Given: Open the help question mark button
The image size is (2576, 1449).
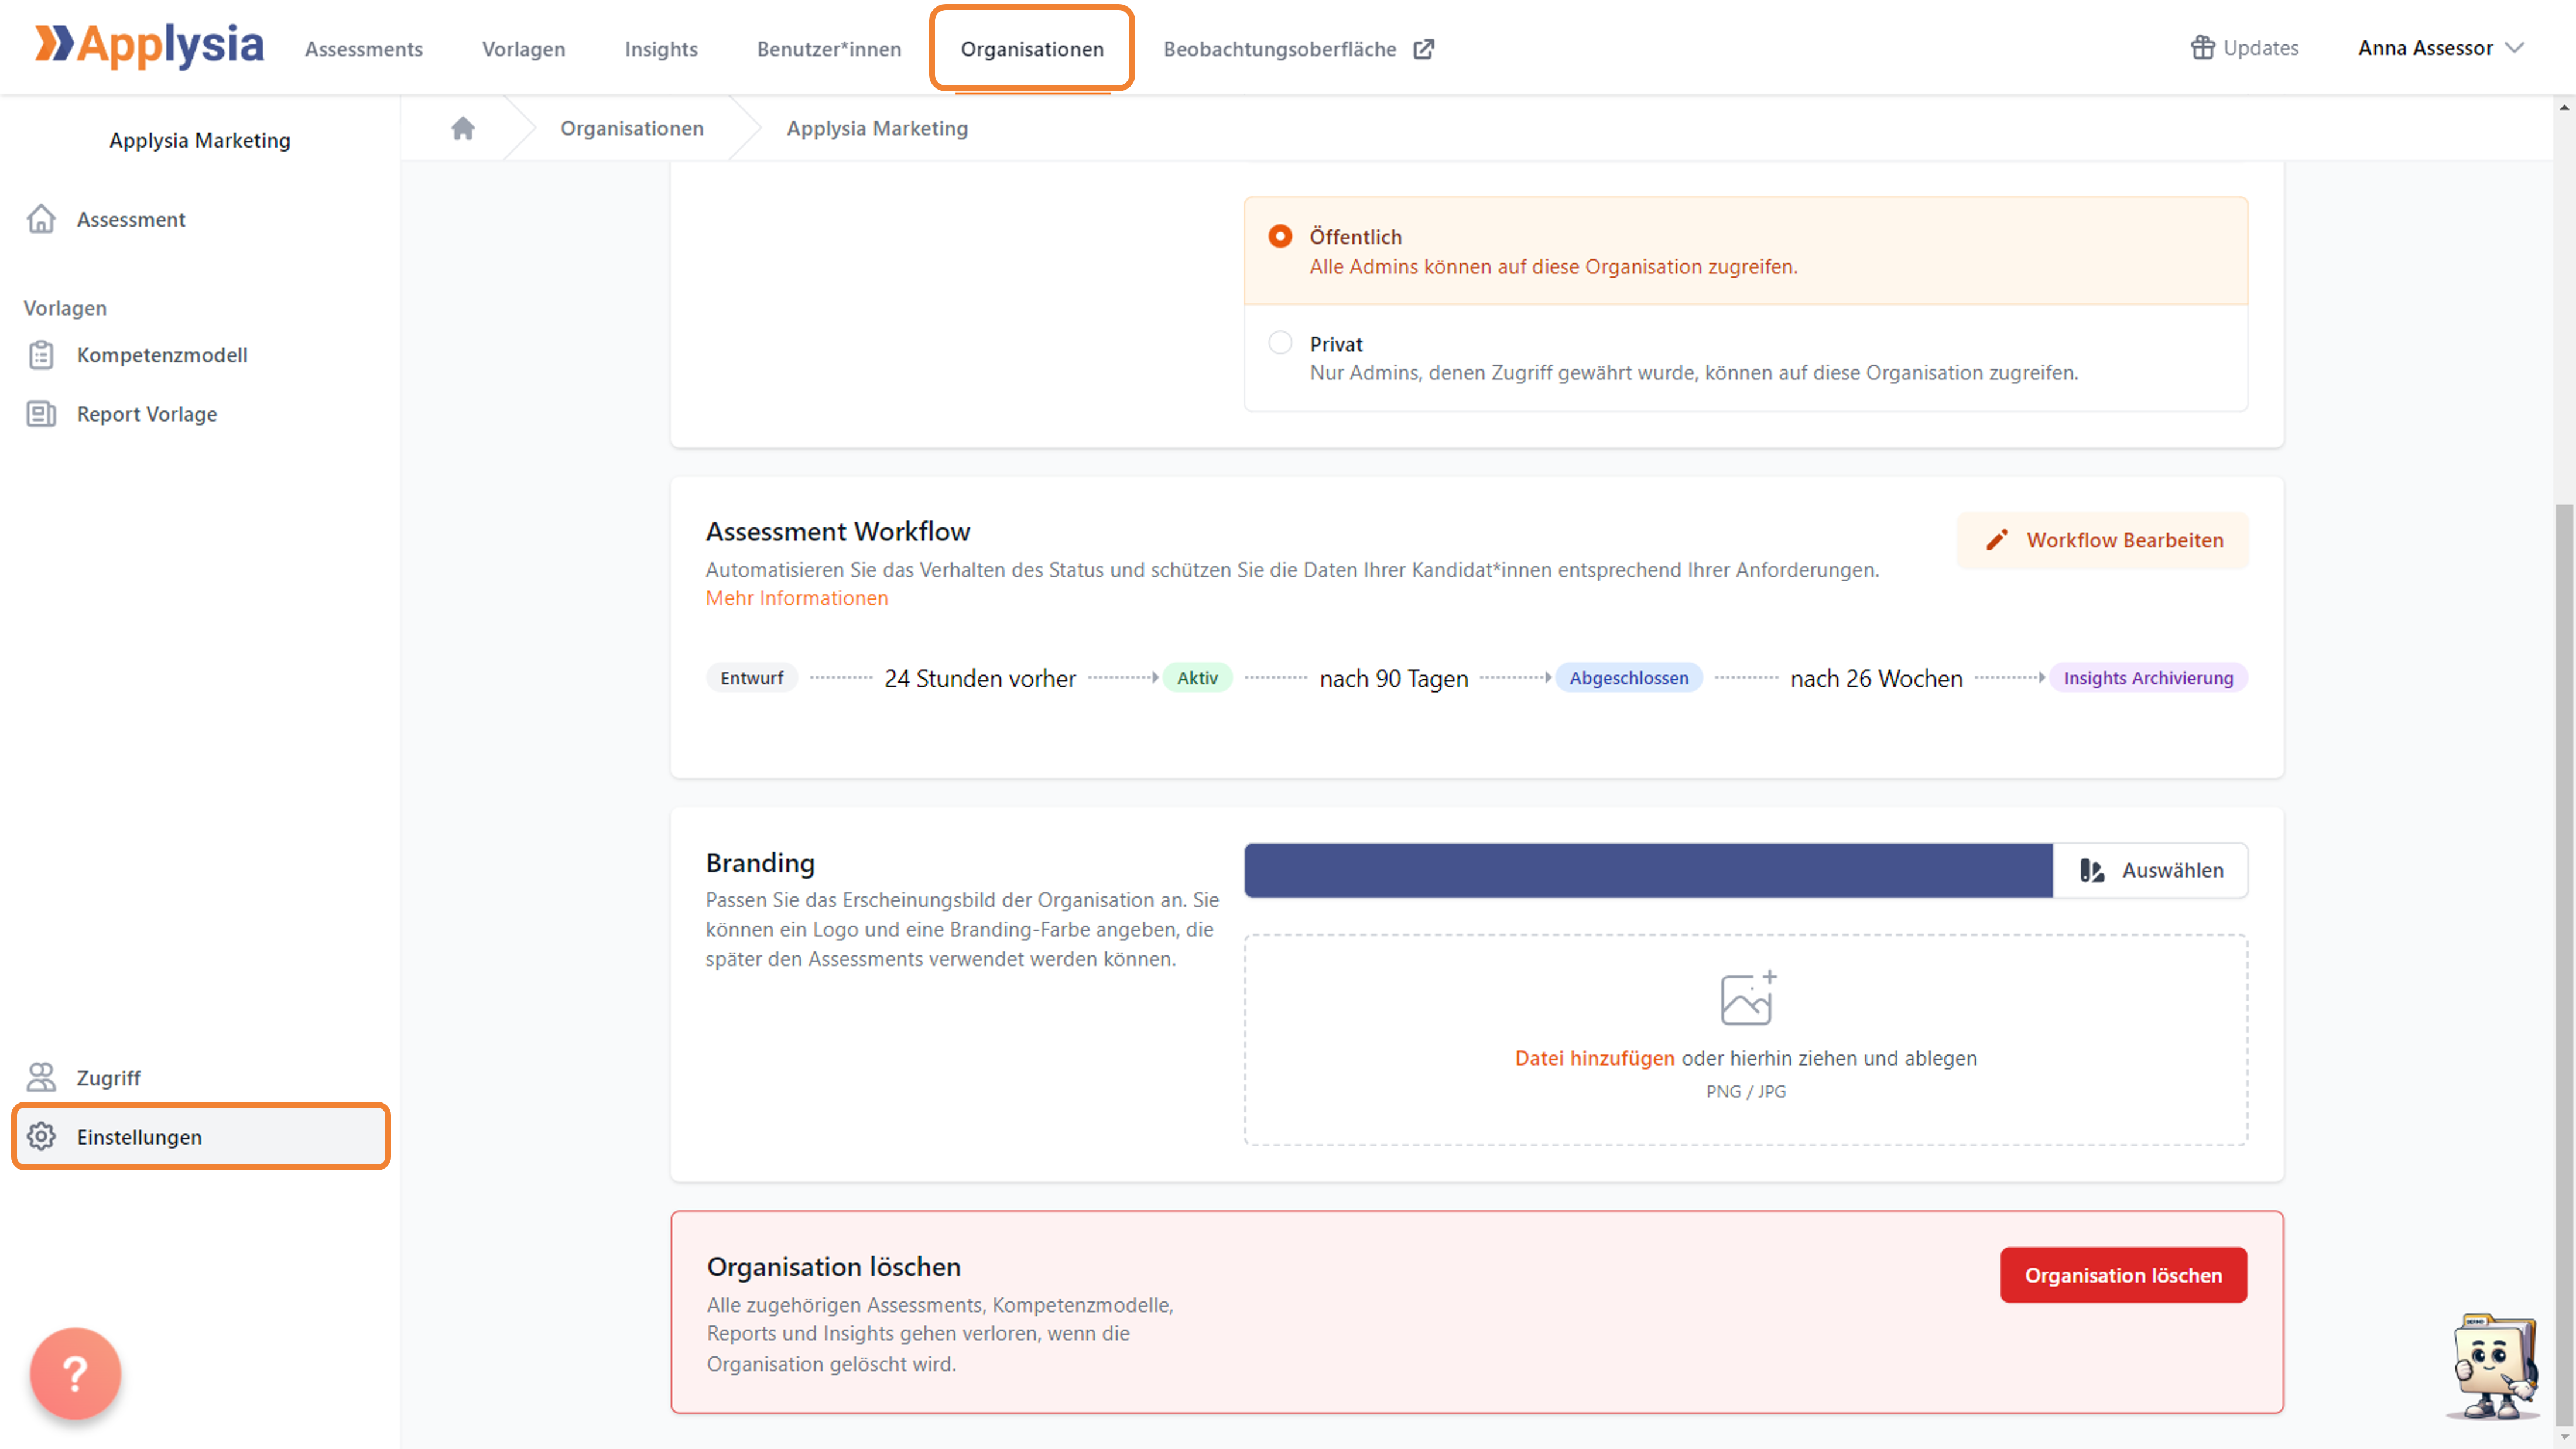Looking at the screenshot, I should tap(76, 1373).
